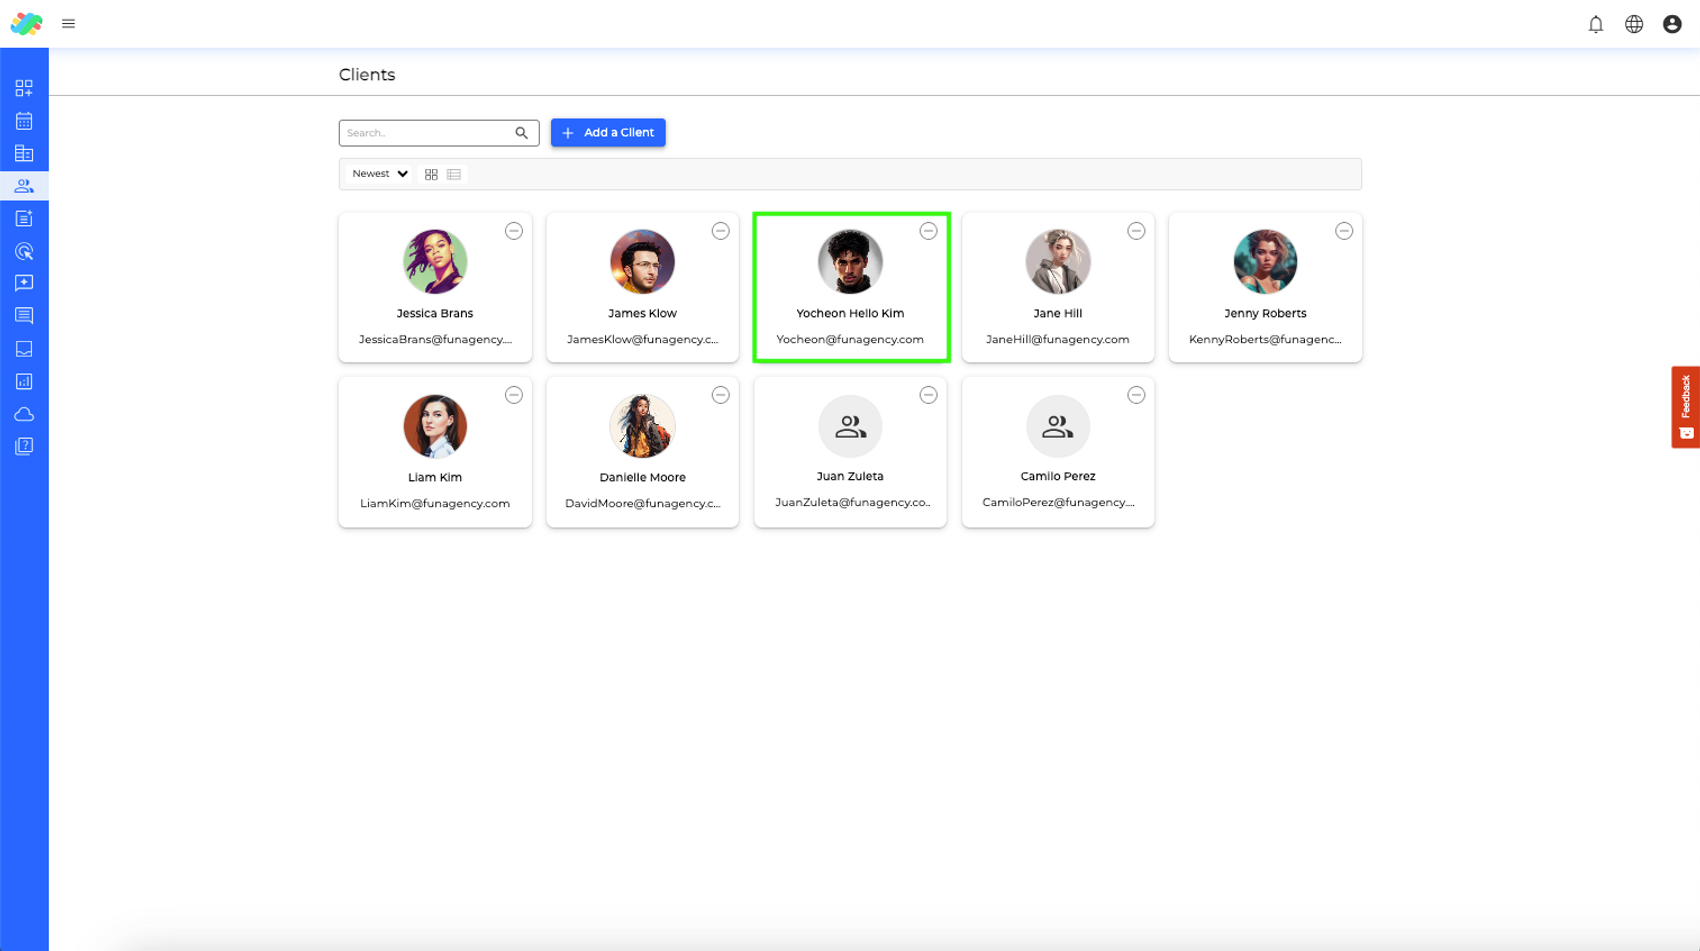
Task: Open the calendar from the sidebar
Action: click(x=24, y=121)
